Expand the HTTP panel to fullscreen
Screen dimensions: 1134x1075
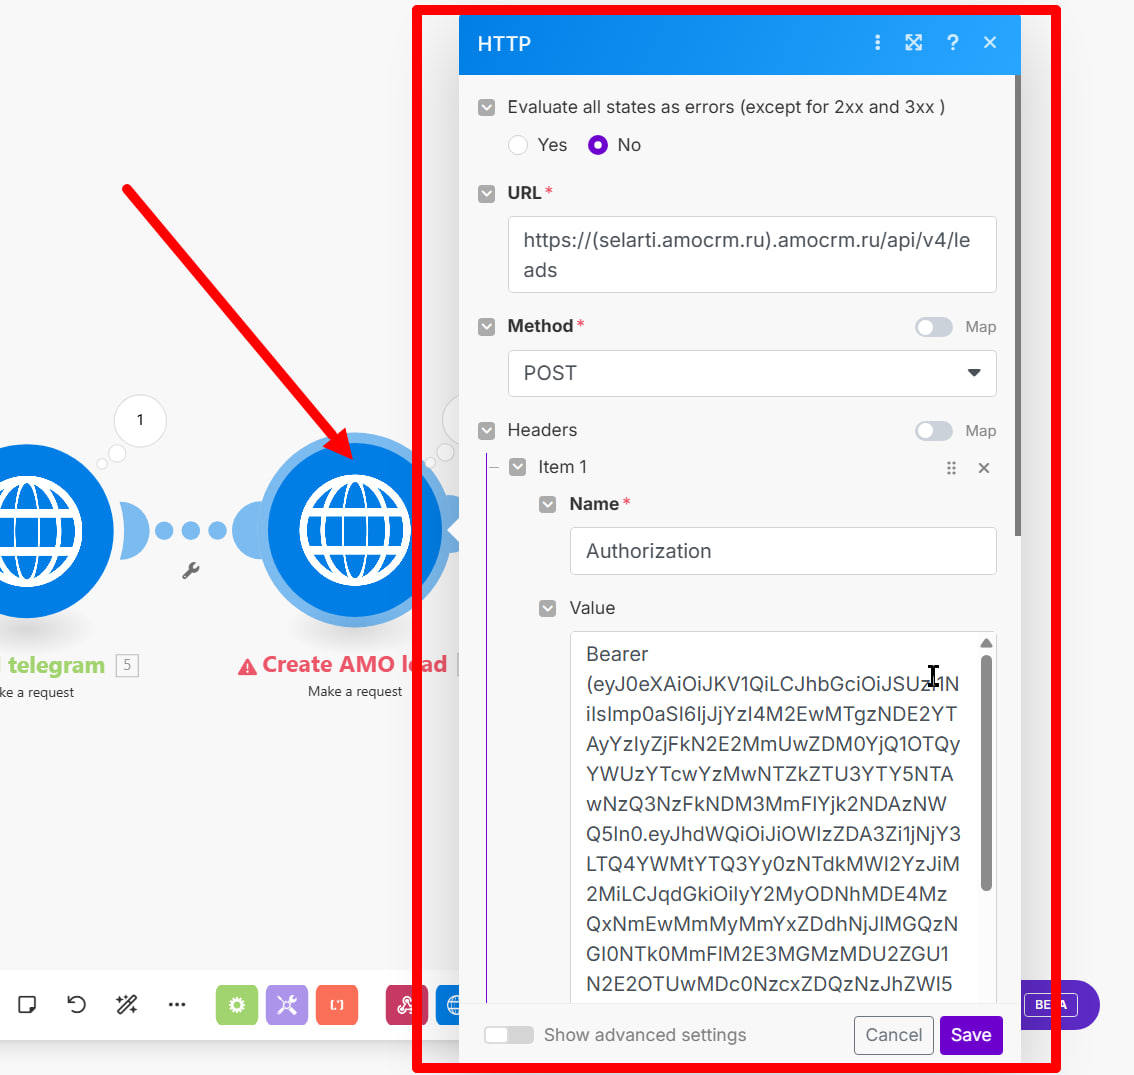[913, 43]
